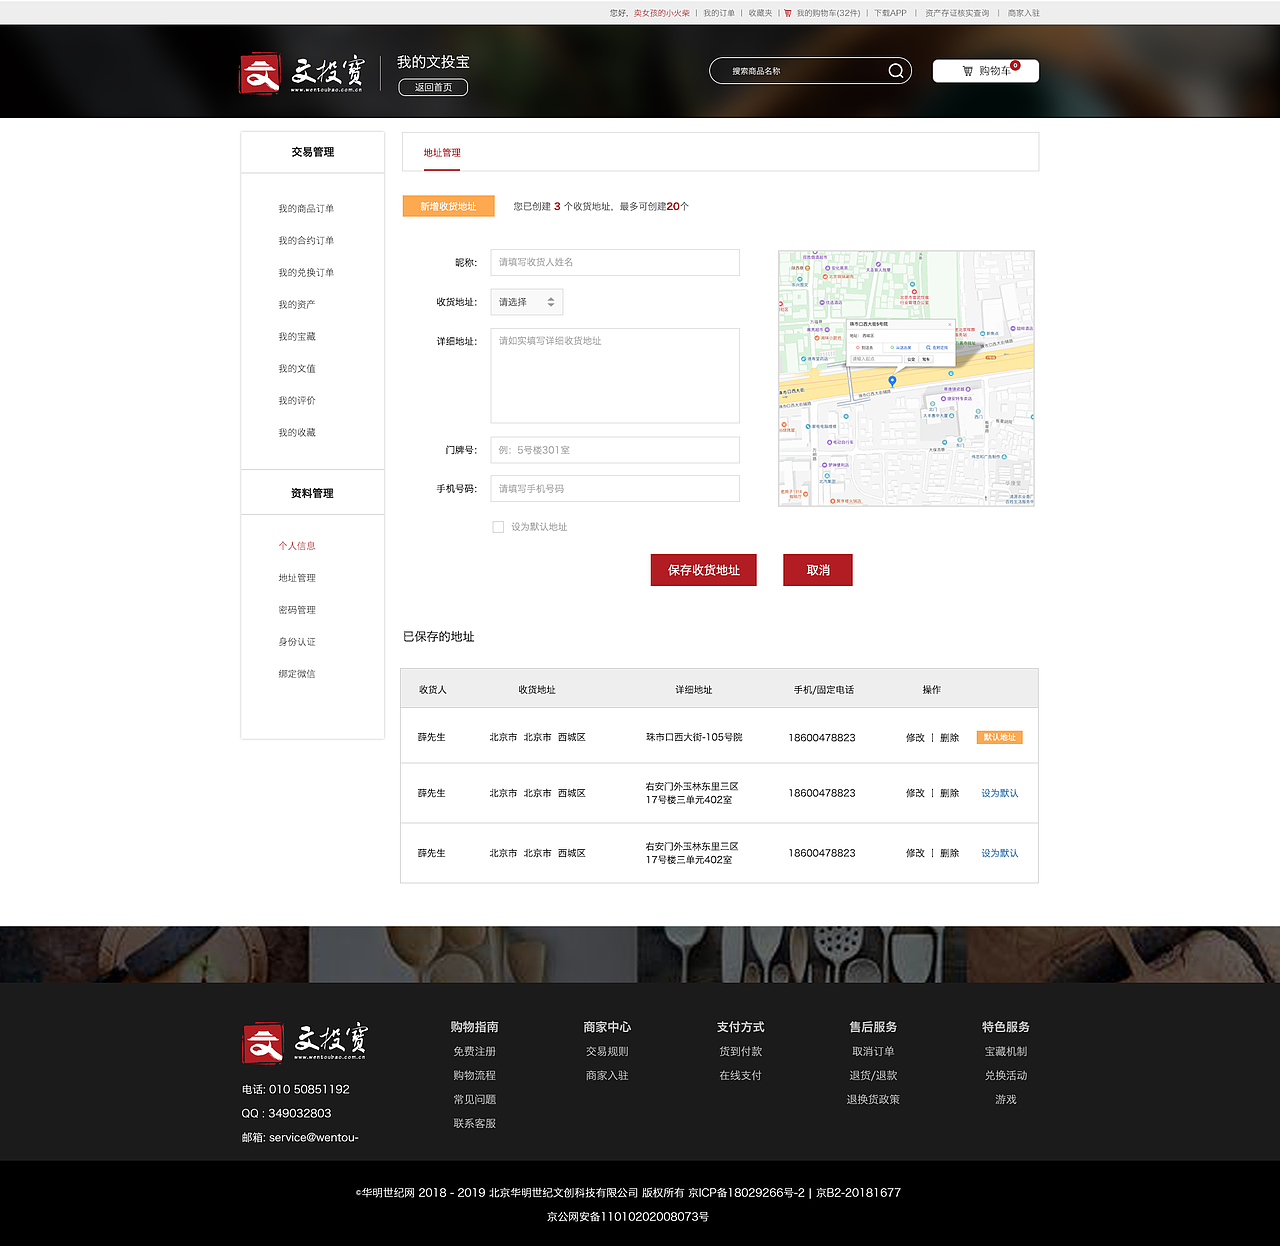This screenshot has height=1246, width=1280.
Task: Open 我的合约订单 in sidebar
Action: tap(306, 241)
